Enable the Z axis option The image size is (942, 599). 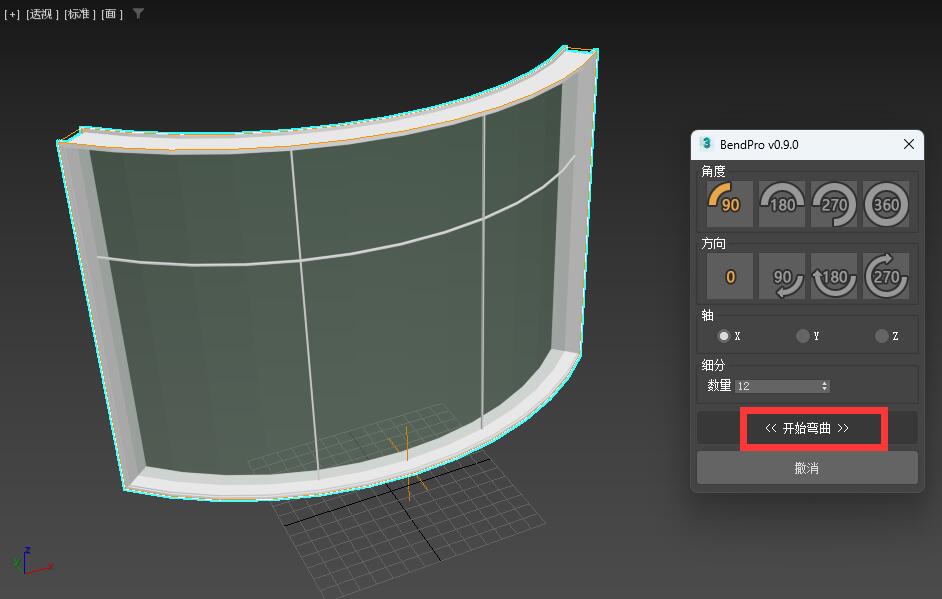(881, 336)
